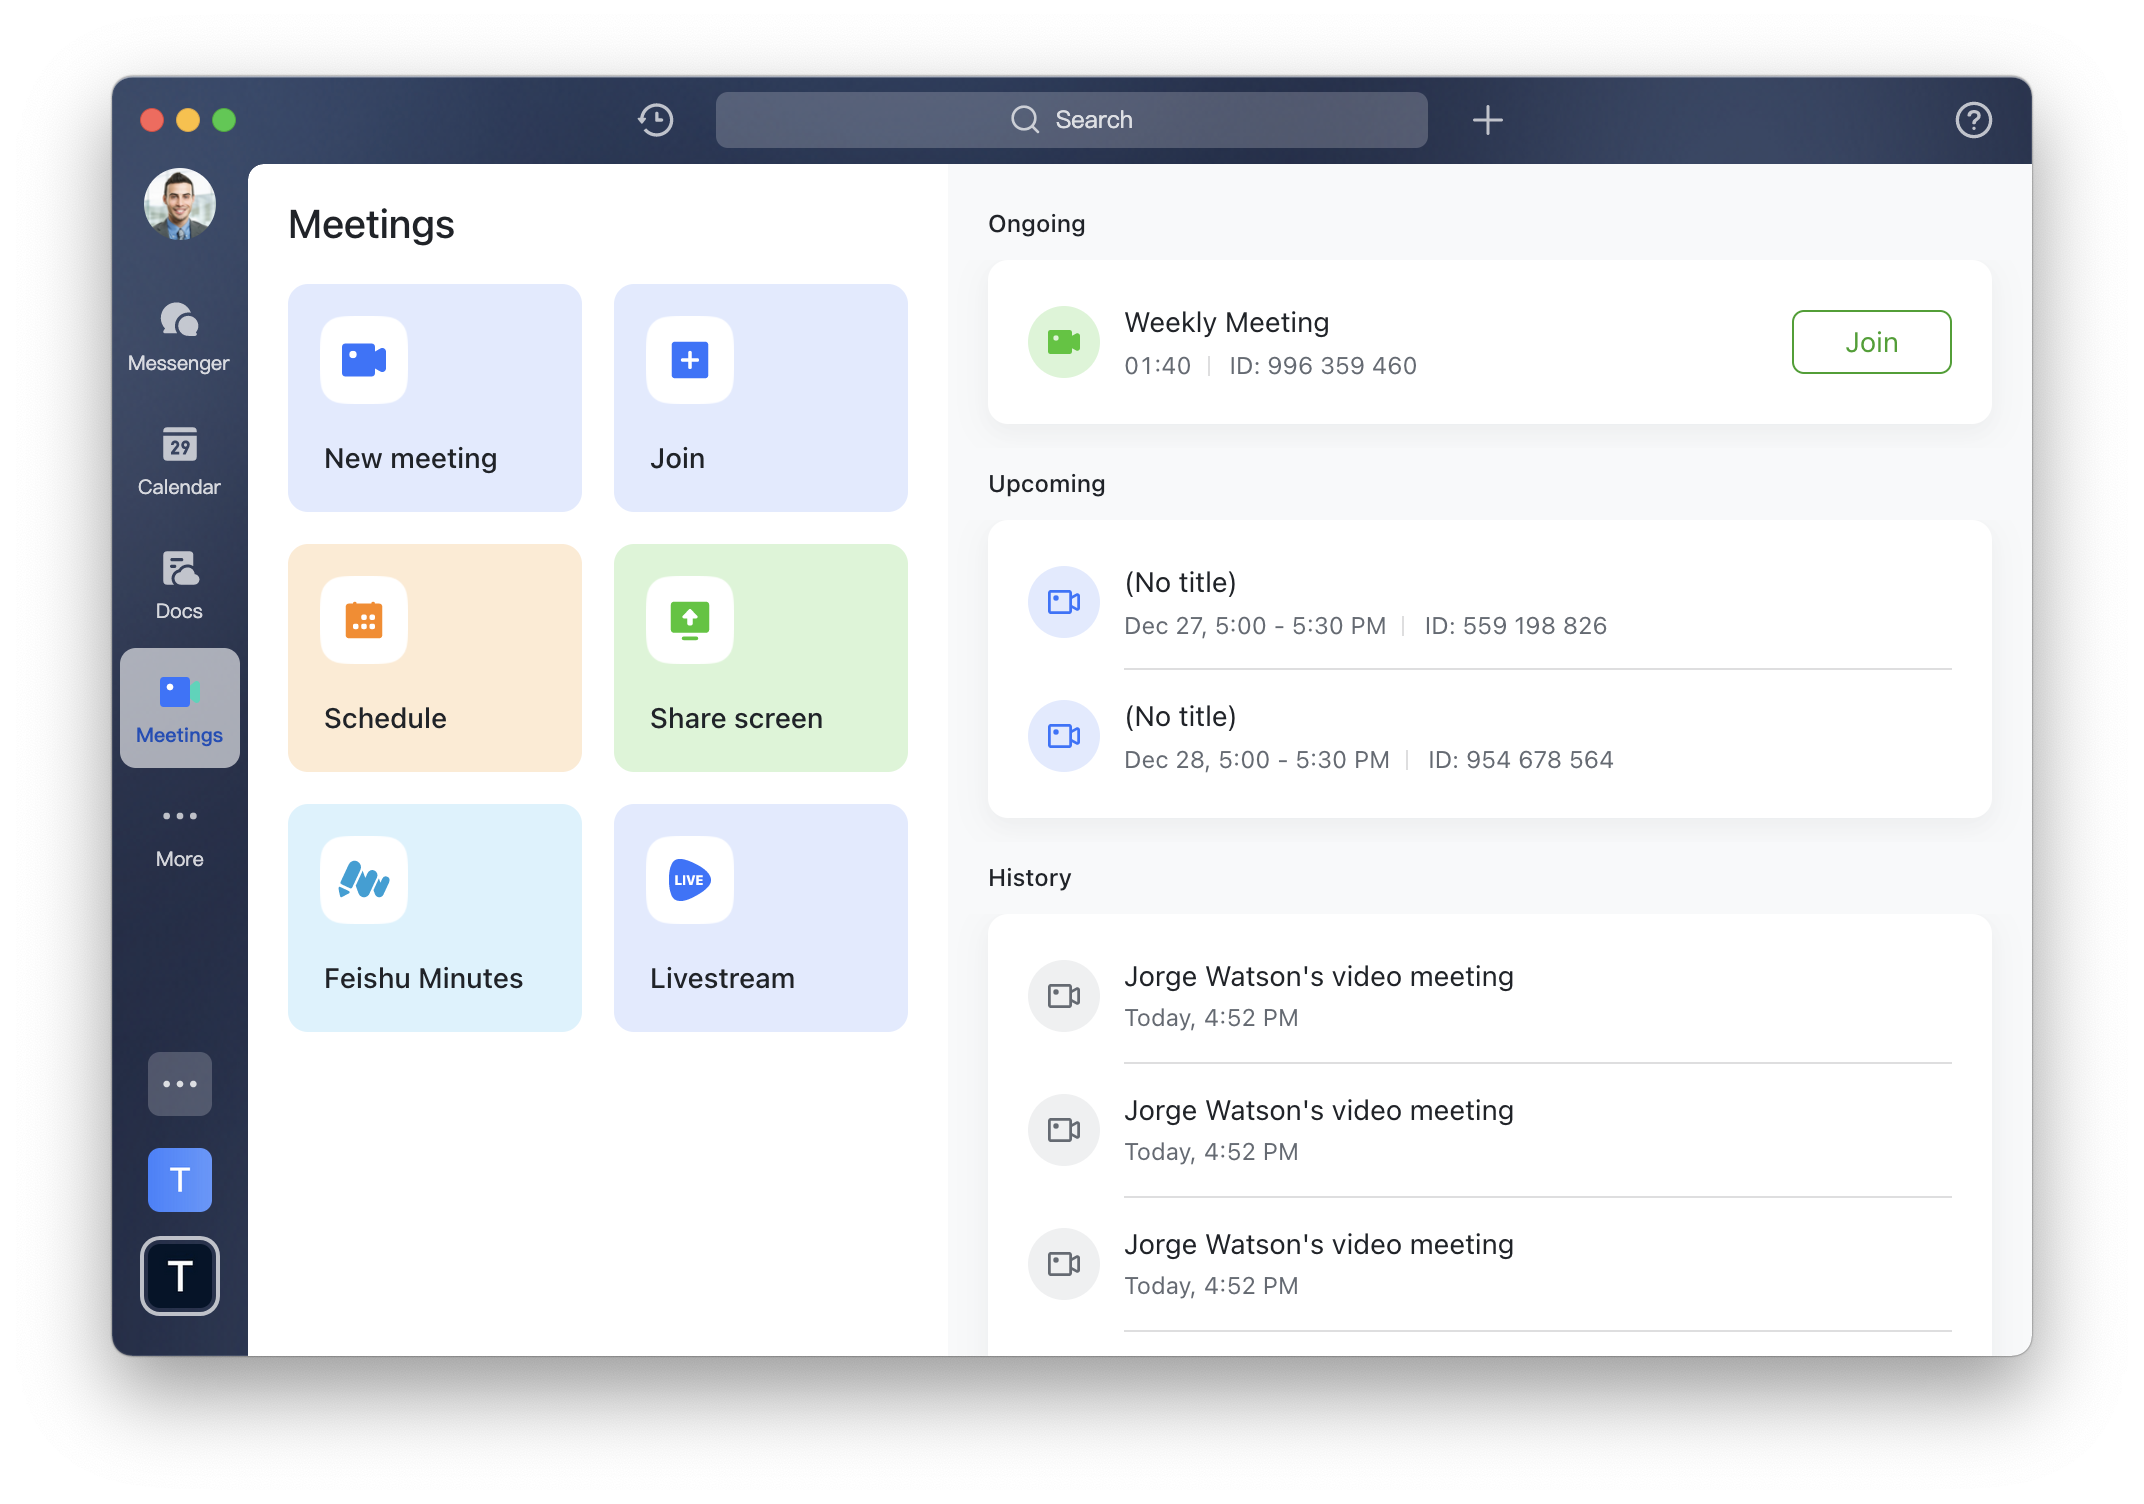Screen dimensions: 2144x1504
Task: Click the Feishu Minutes icon
Action: (x=367, y=878)
